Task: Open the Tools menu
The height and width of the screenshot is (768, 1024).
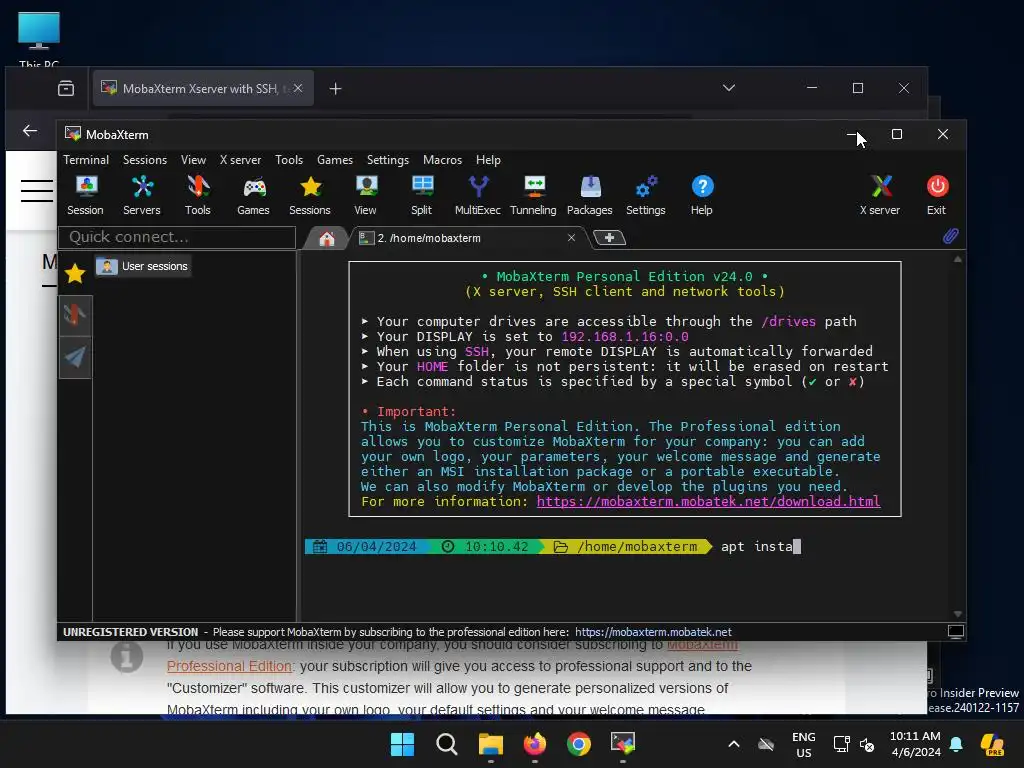Action: click(289, 160)
